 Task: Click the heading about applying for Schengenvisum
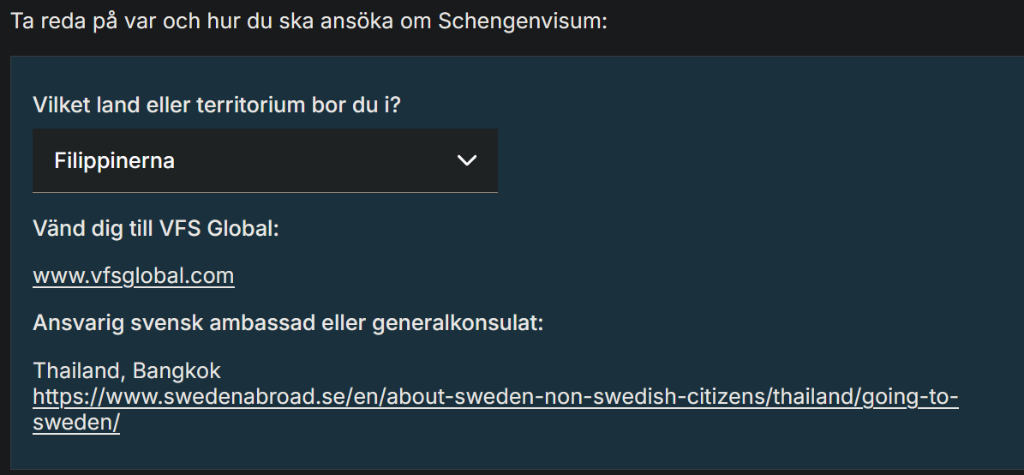(308, 22)
